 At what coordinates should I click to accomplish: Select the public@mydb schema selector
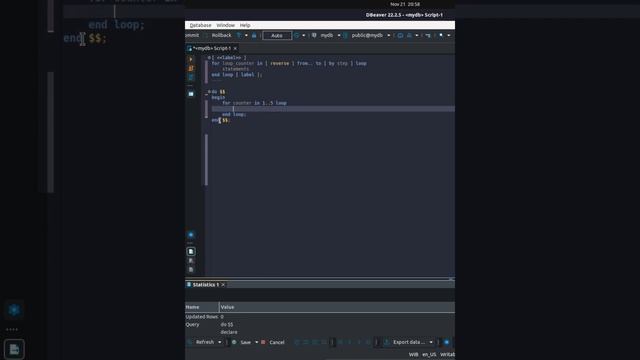pos(367,36)
